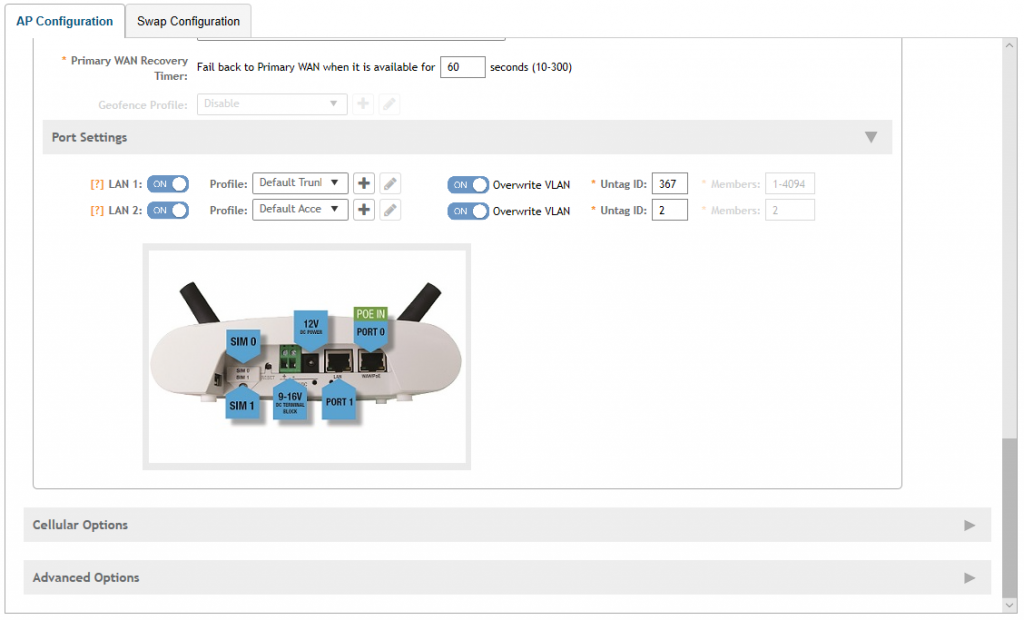Disable Overwrite VLAN for LAN 2
The height and width of the screenshot is (620, 1024).
(468, 212)
